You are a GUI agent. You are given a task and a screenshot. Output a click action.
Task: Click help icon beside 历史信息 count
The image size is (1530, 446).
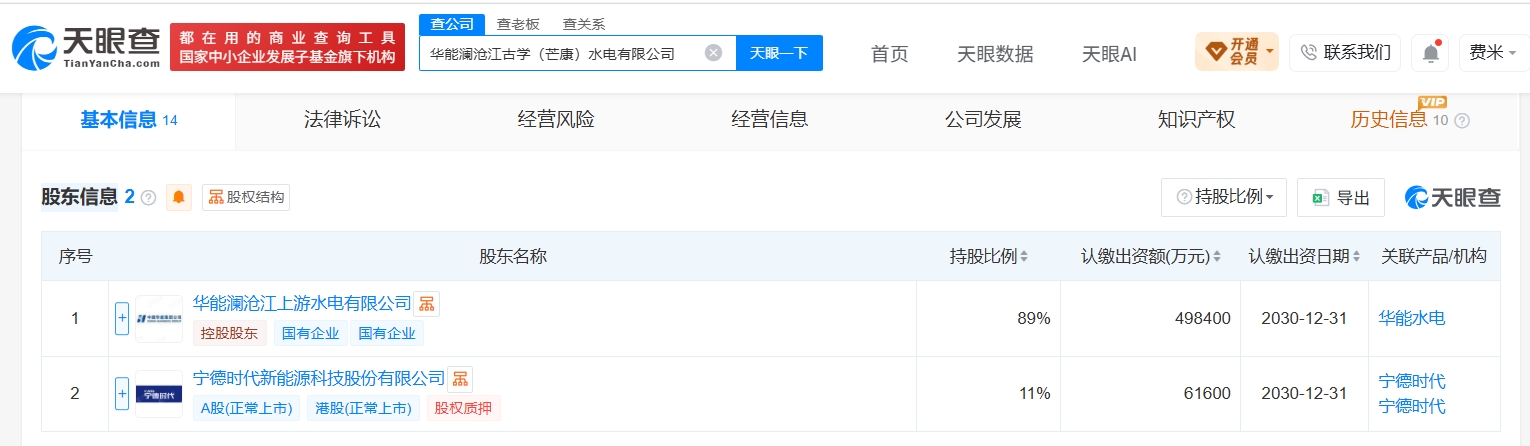click(x=1462, y=121)
